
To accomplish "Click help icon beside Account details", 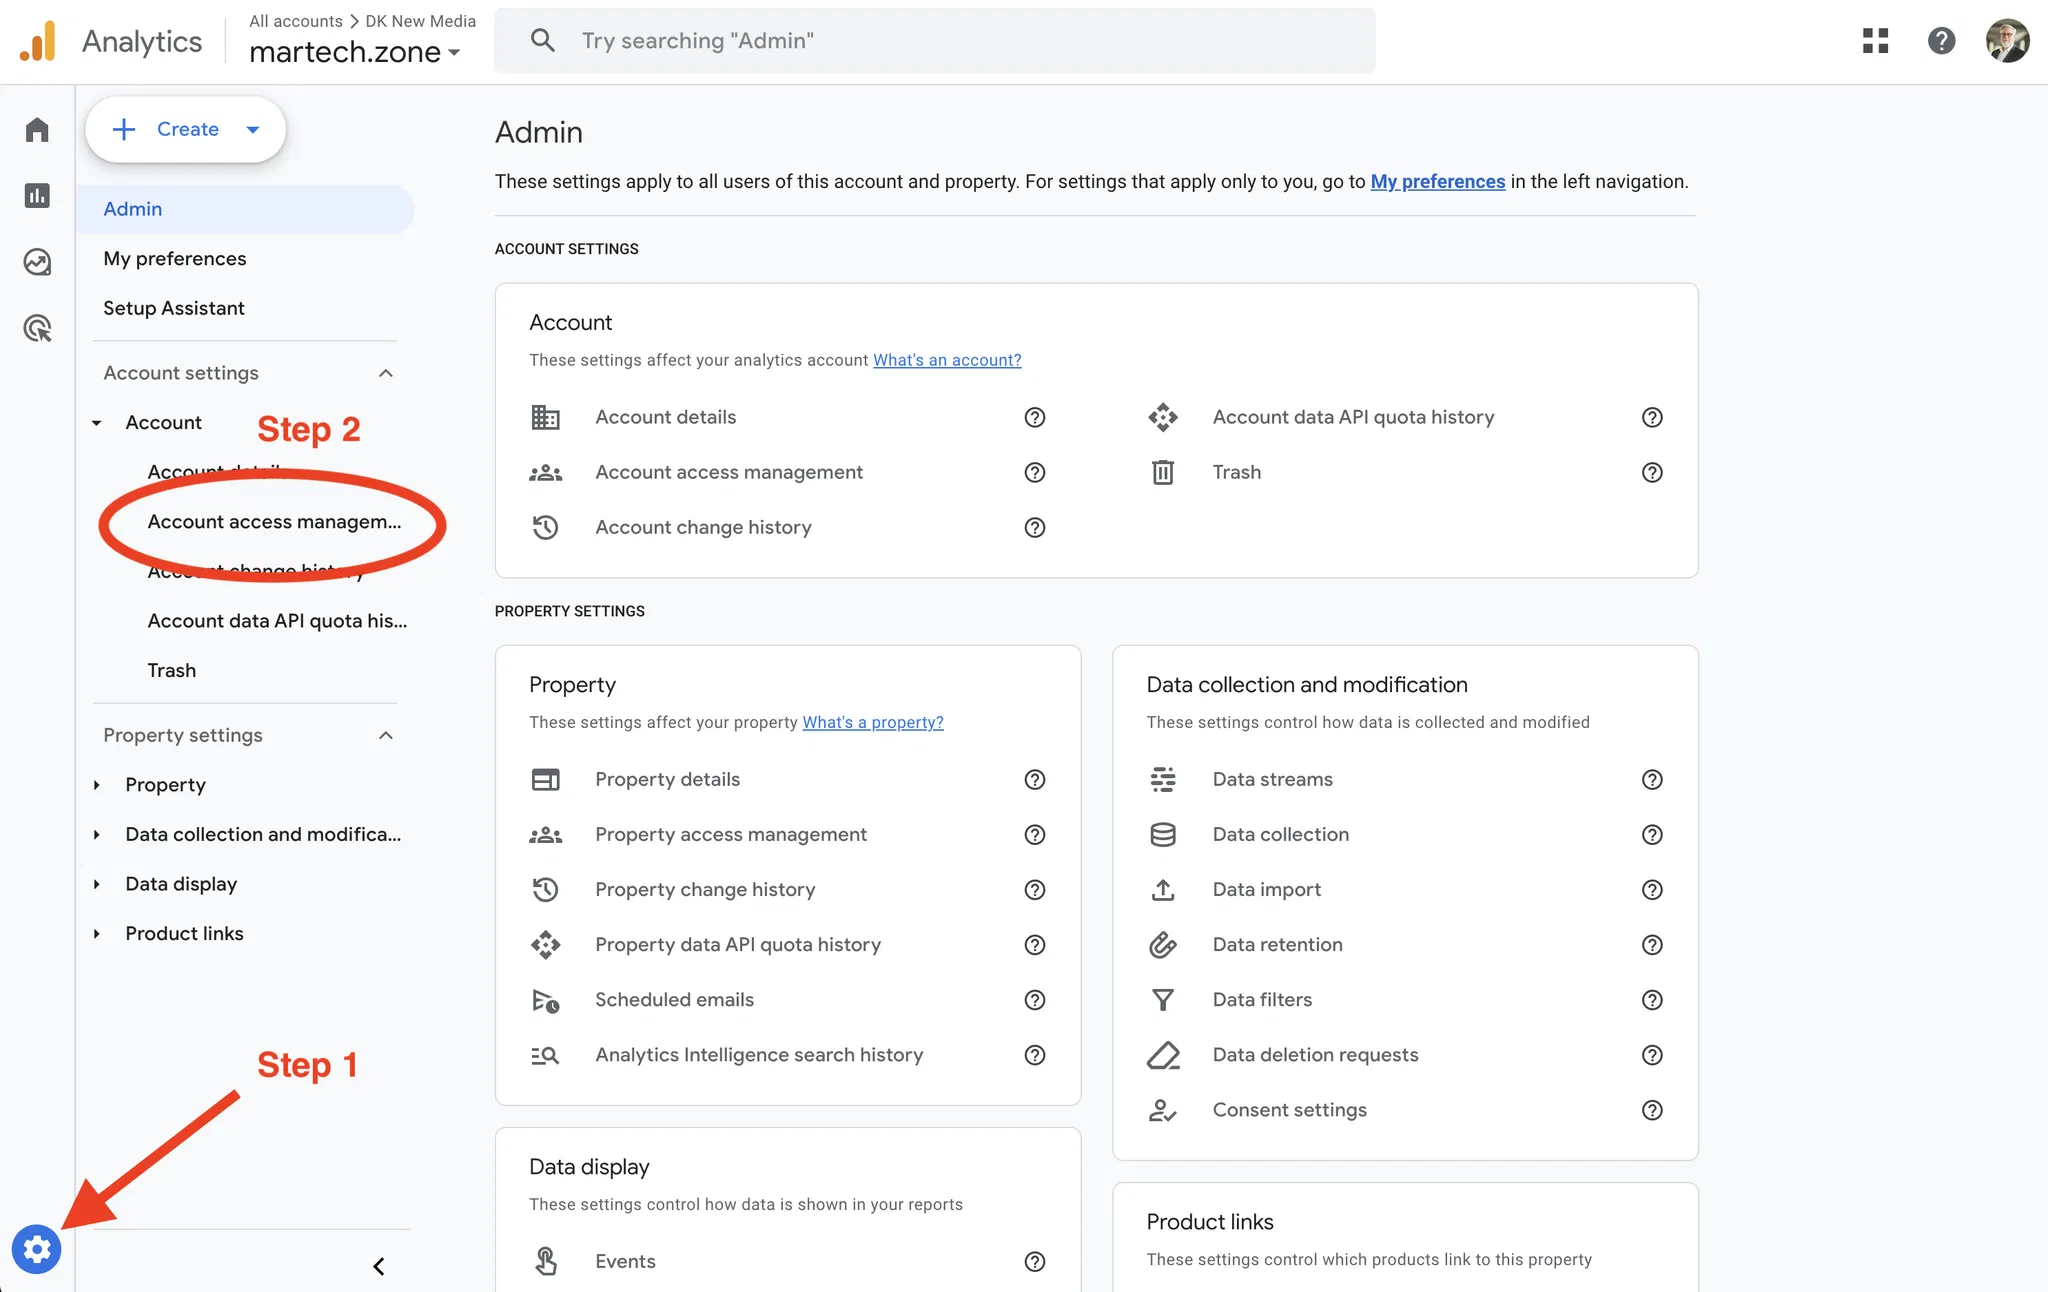I will pyautogui.click(x=1035, y=417).
